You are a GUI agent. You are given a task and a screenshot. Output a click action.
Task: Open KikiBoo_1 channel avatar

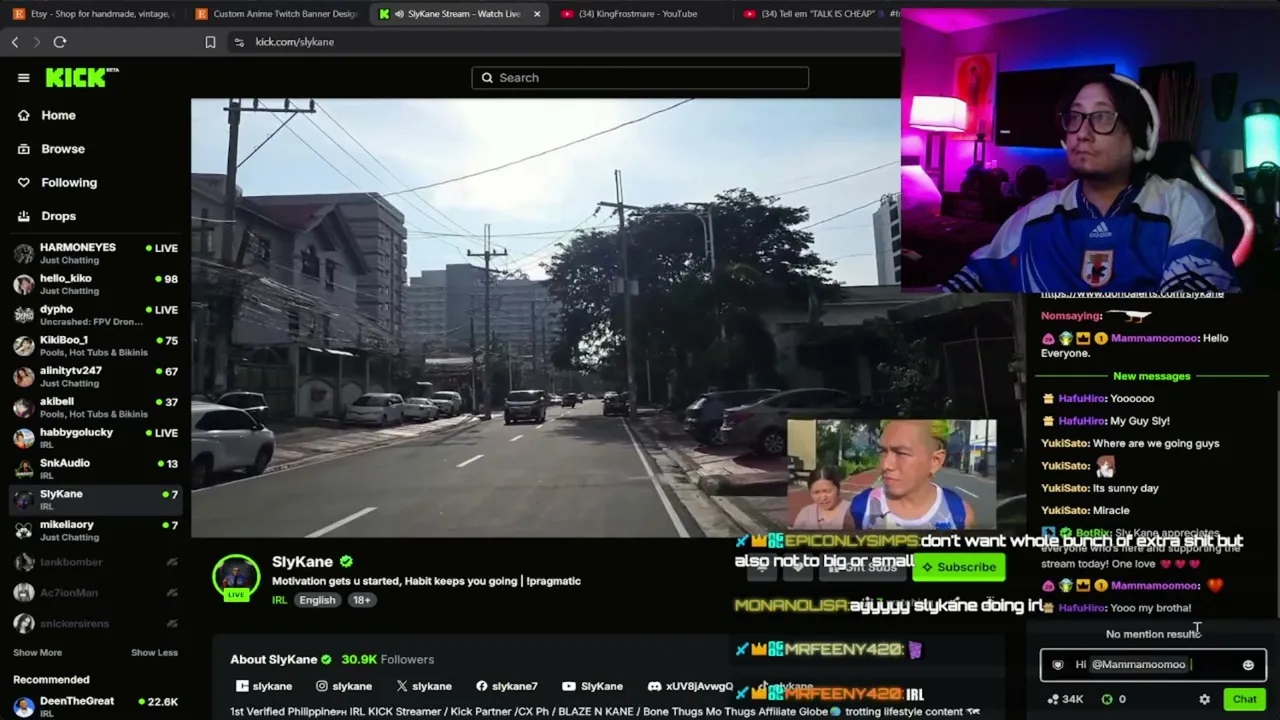(x=23, y=346)
